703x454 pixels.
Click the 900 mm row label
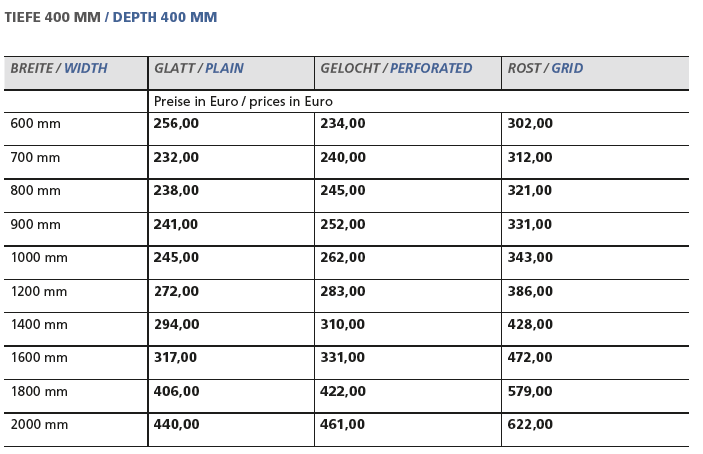pyautogui.click(x=35, y=225)
